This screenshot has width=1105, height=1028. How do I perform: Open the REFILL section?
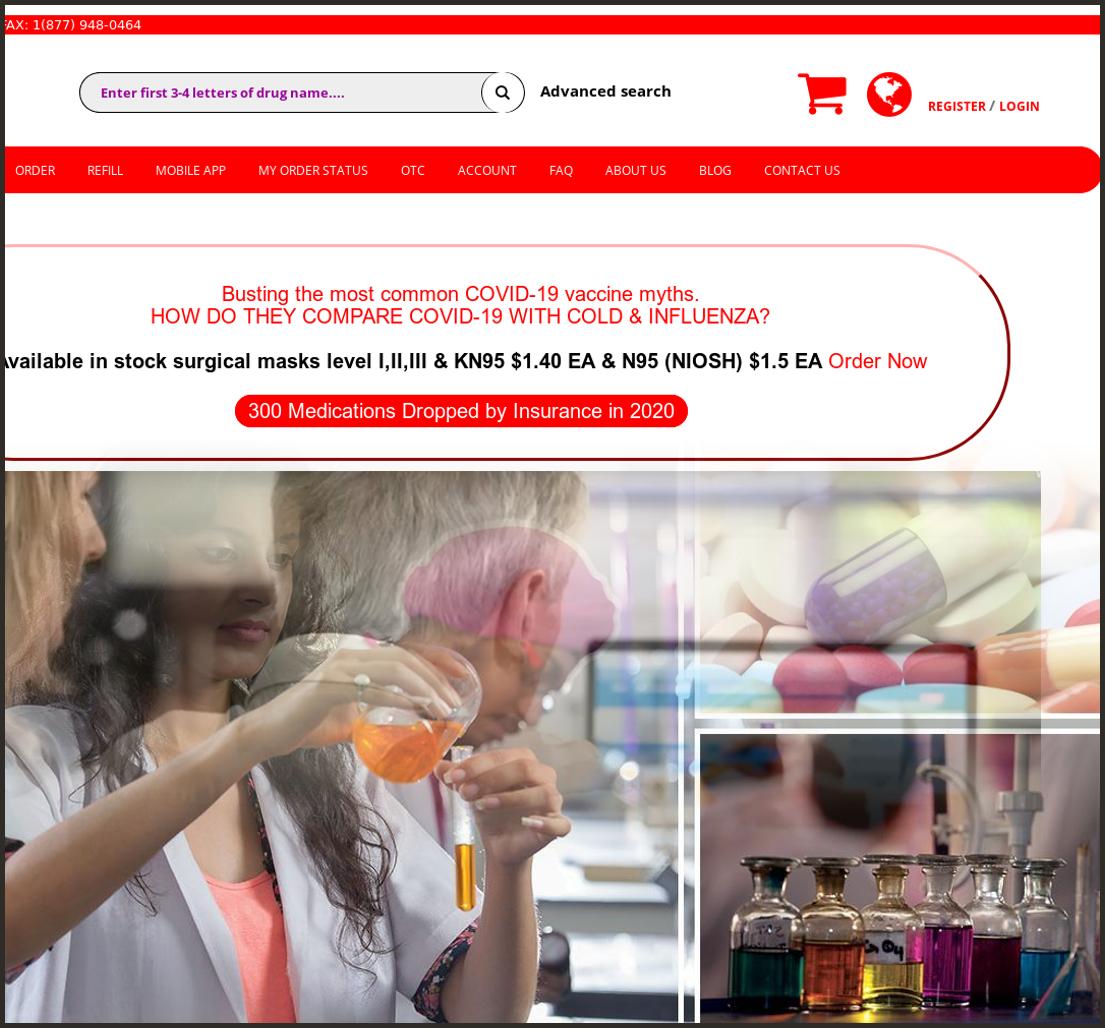[x=105, y=170]
